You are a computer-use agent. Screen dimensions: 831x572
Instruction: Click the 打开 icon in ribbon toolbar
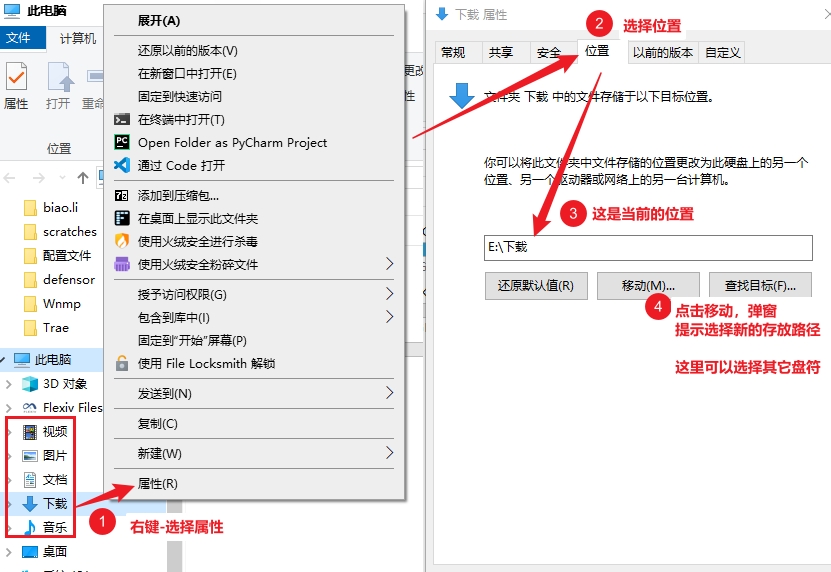(59, 78)
